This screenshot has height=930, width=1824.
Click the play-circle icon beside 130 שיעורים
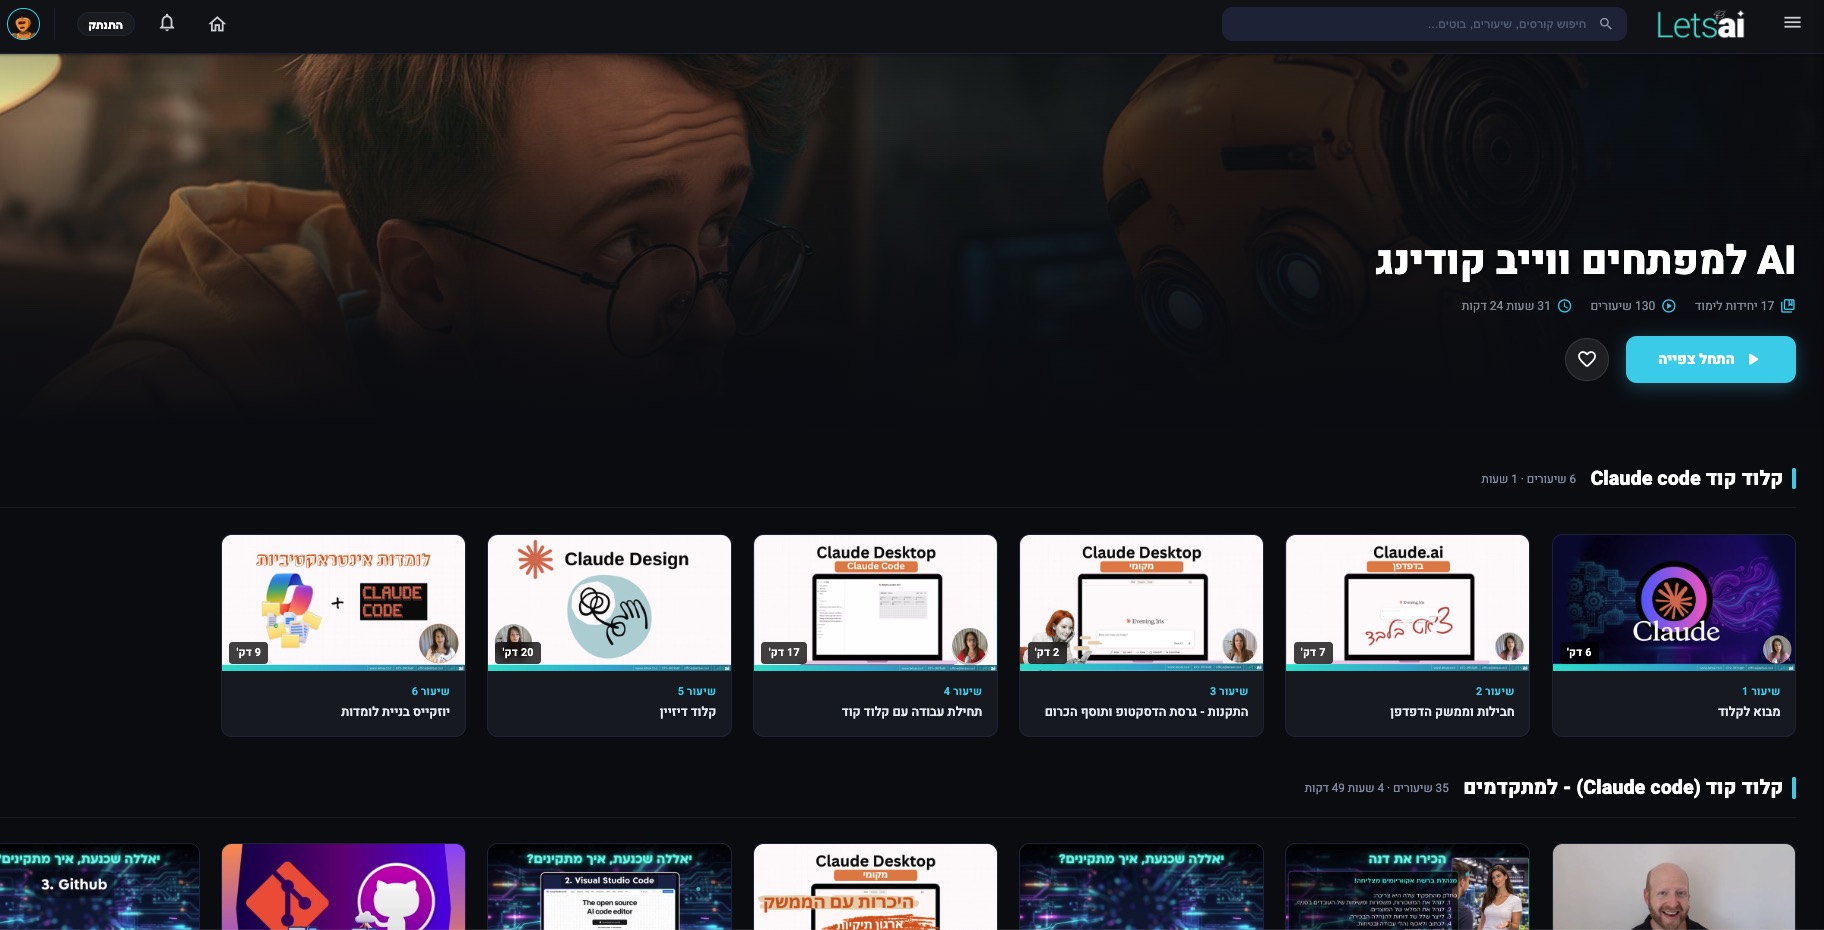pos(1669,306)
